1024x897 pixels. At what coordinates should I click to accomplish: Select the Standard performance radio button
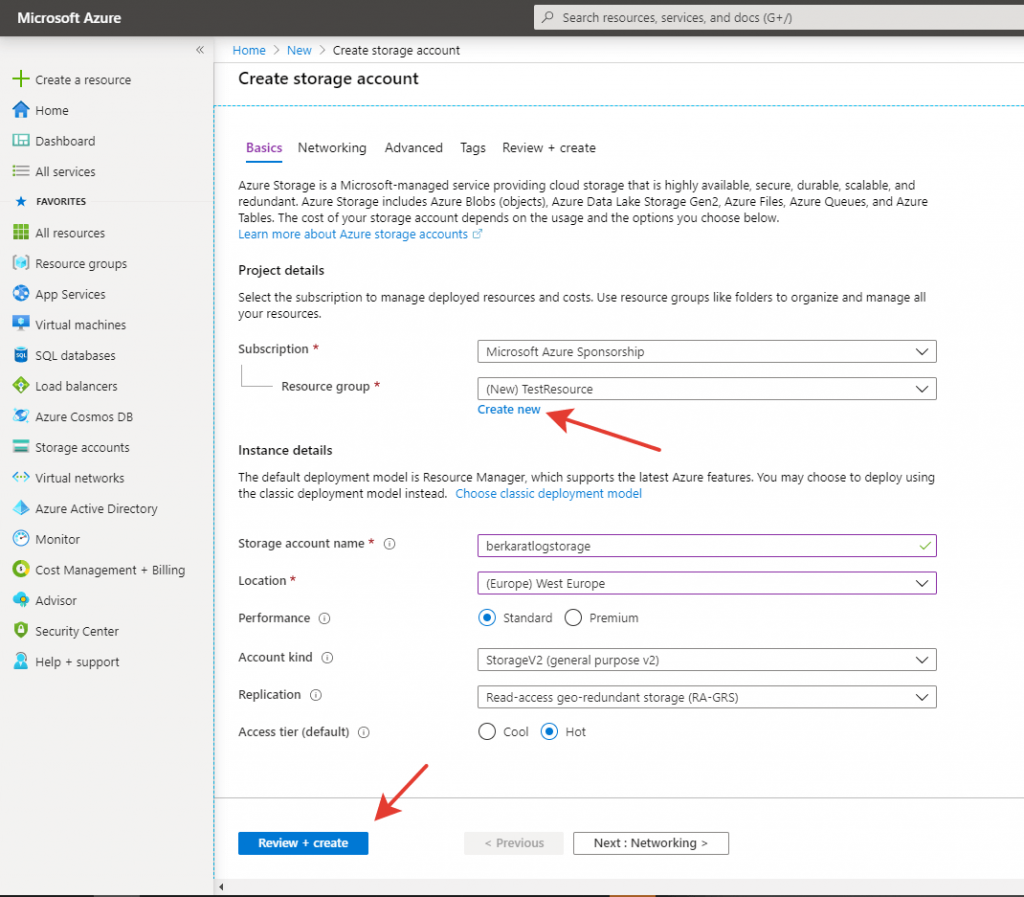tap(487, 618)
